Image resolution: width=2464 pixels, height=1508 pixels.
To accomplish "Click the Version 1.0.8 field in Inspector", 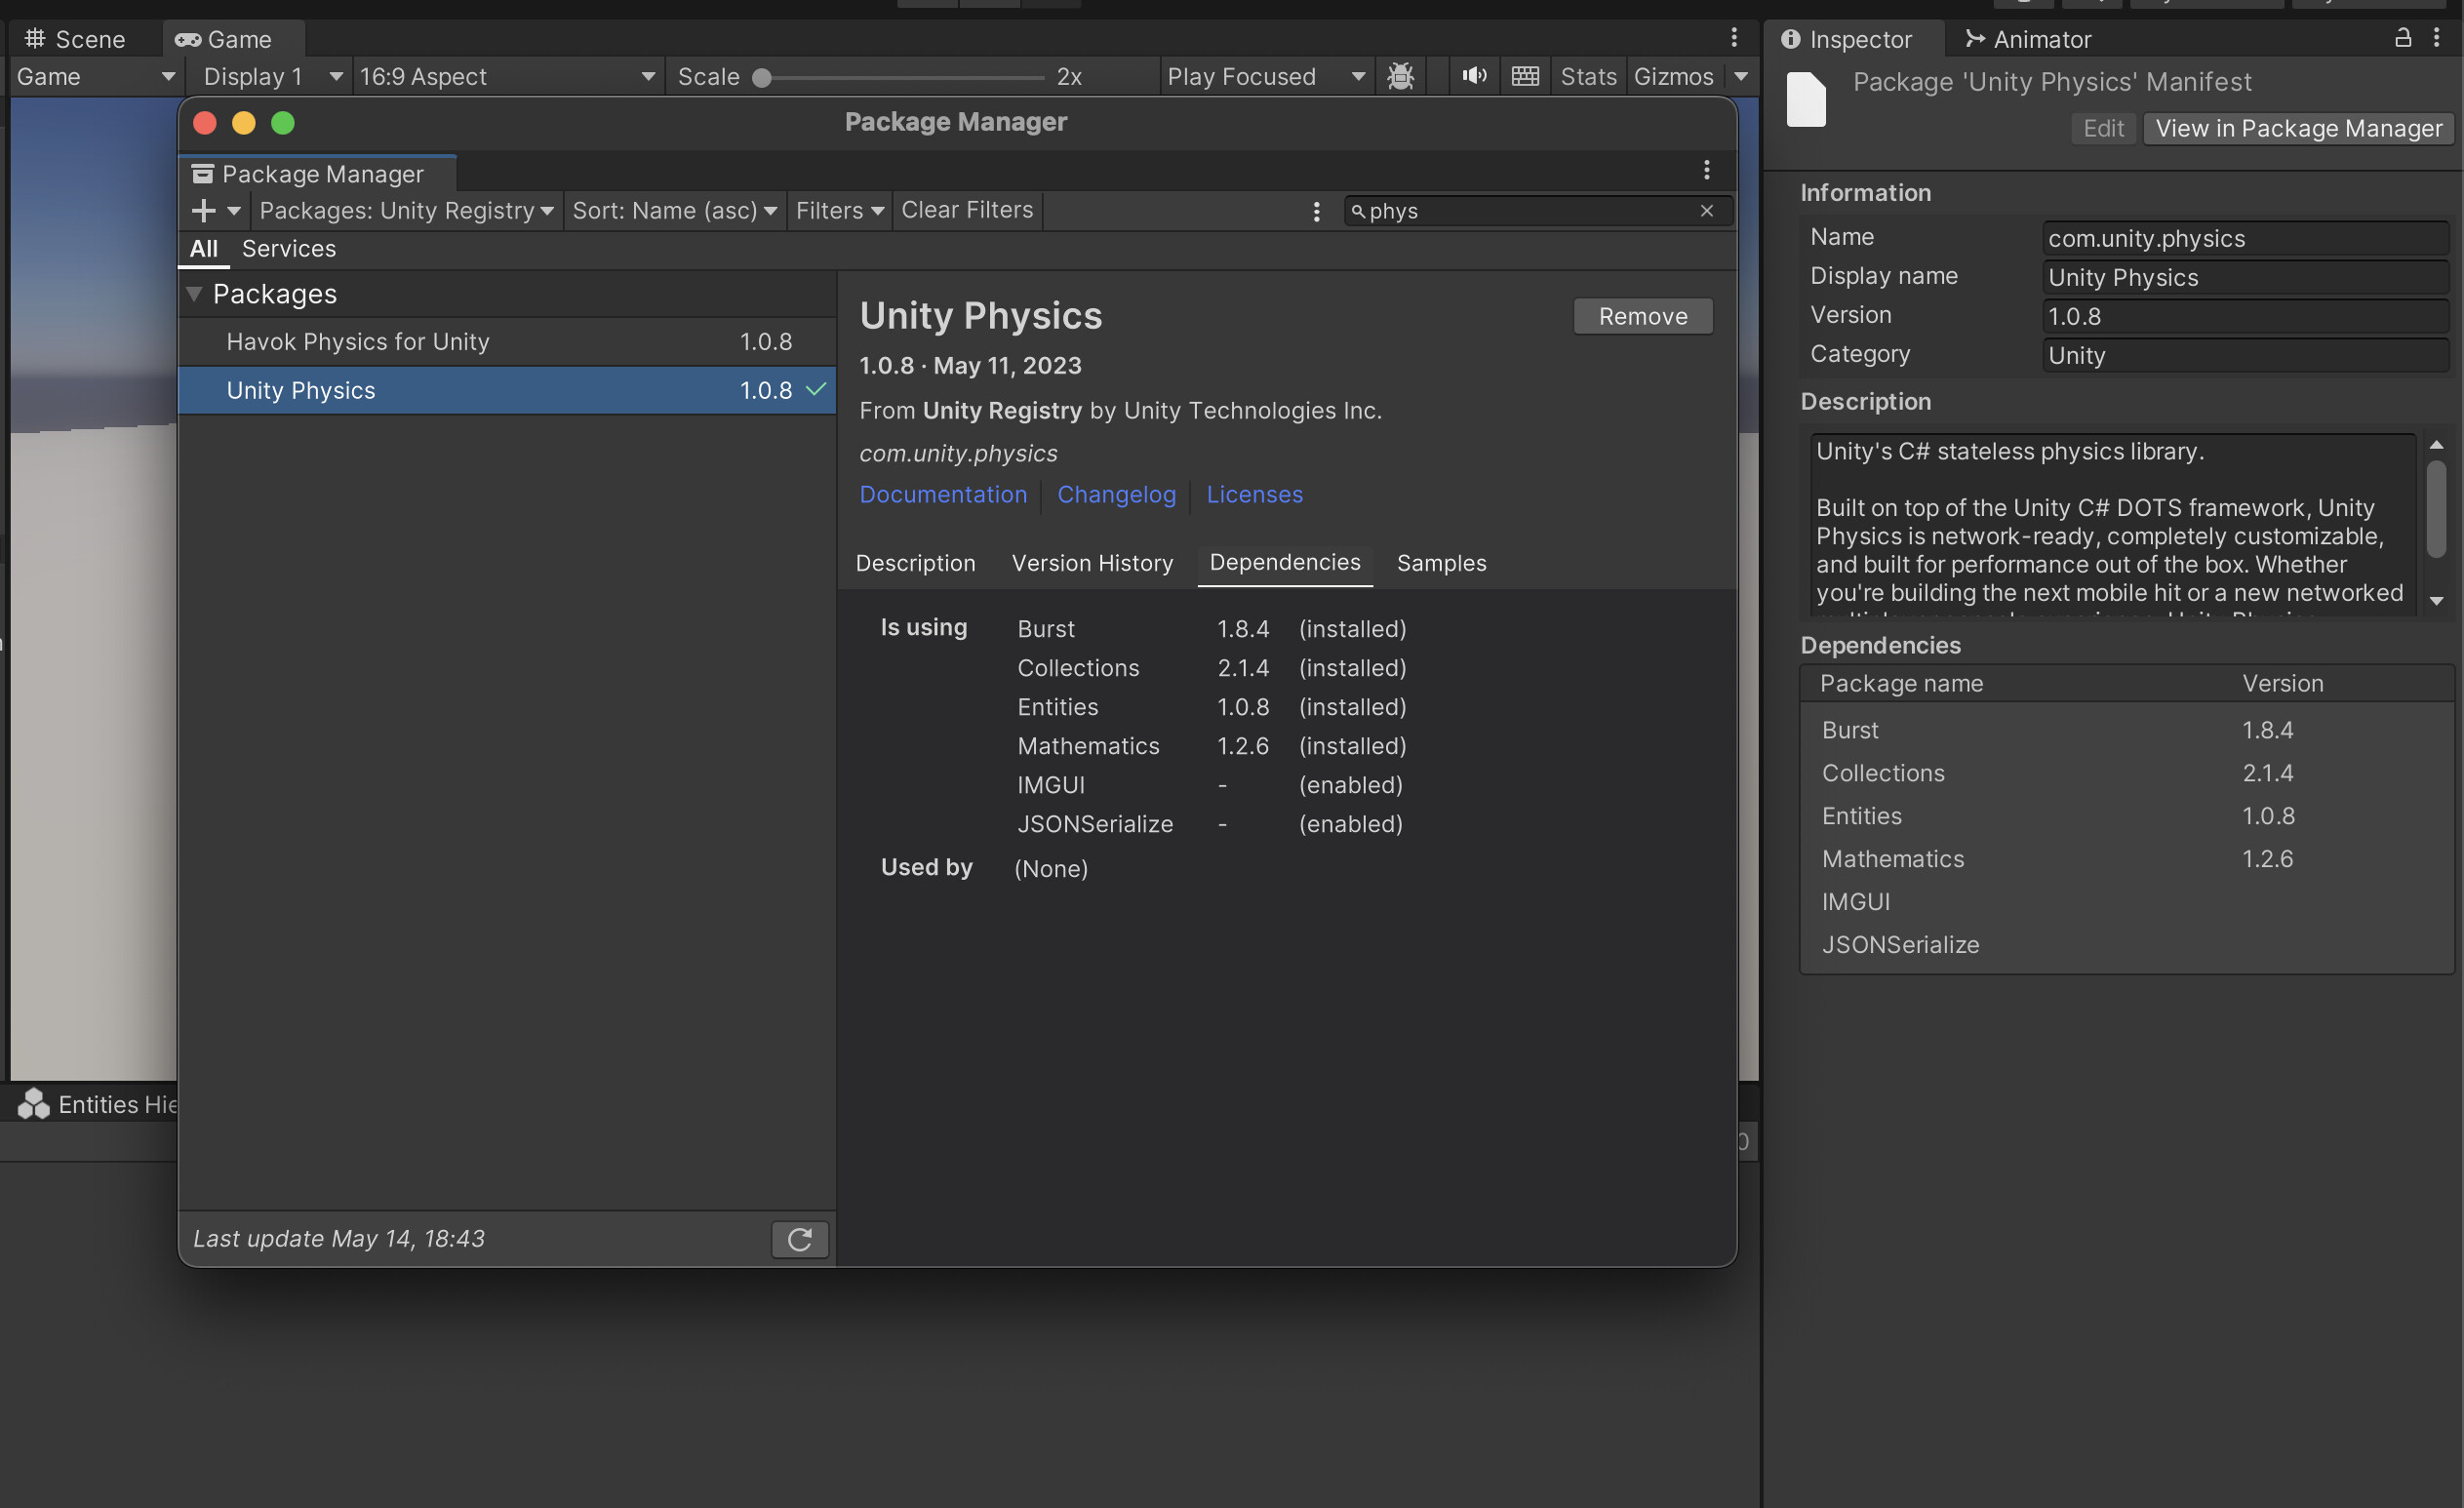I will click(2245, 316).
